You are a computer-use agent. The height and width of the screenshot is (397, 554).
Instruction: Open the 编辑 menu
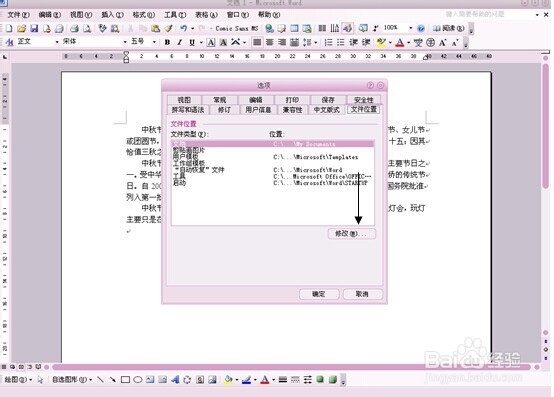(49, 15)
